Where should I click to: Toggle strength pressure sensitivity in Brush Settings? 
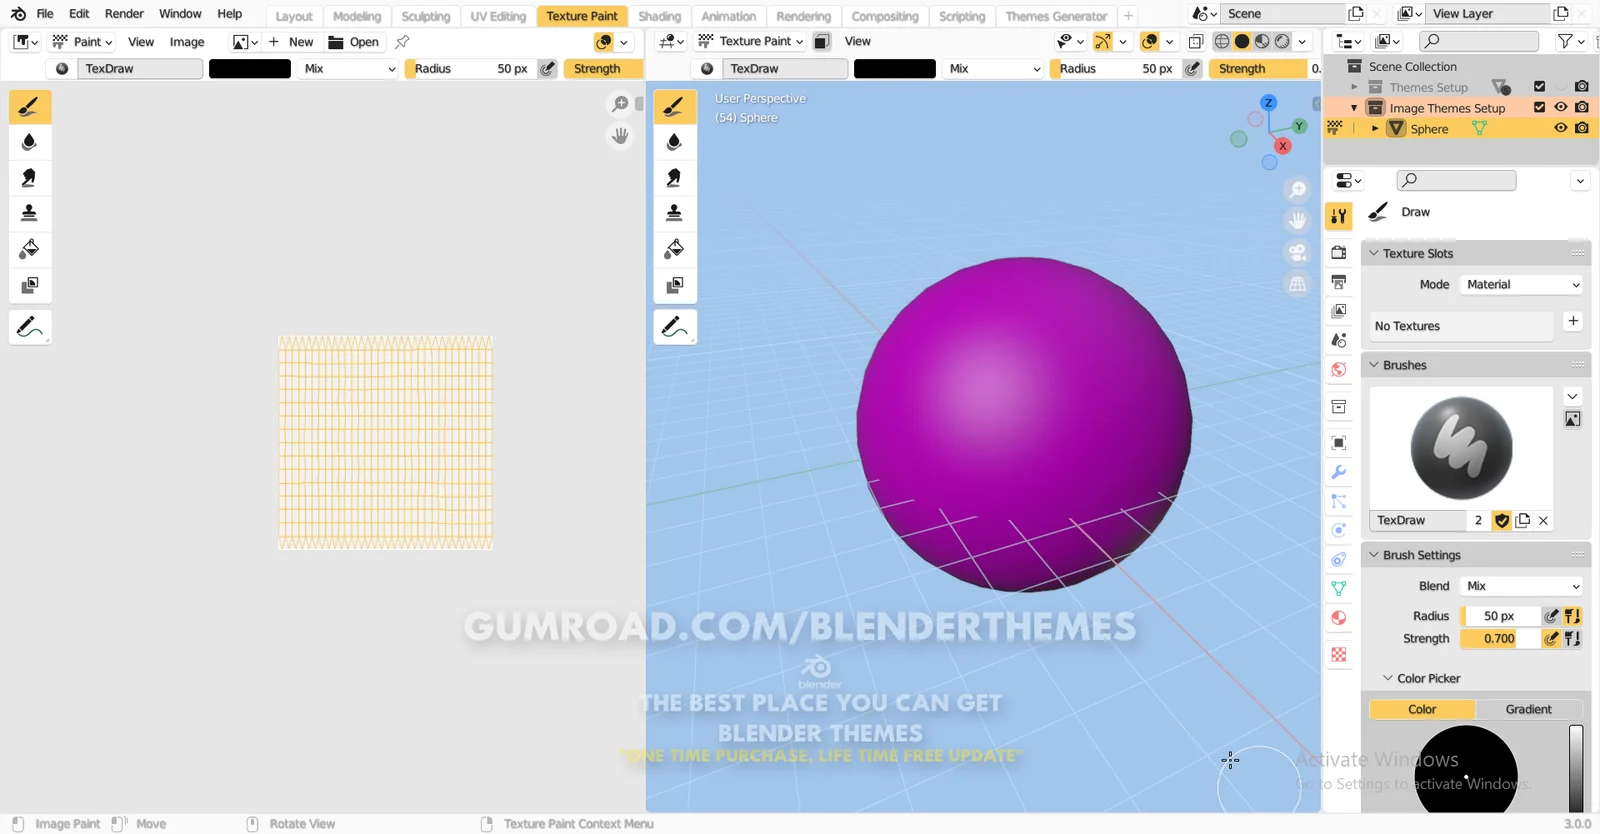[1551, 638]
